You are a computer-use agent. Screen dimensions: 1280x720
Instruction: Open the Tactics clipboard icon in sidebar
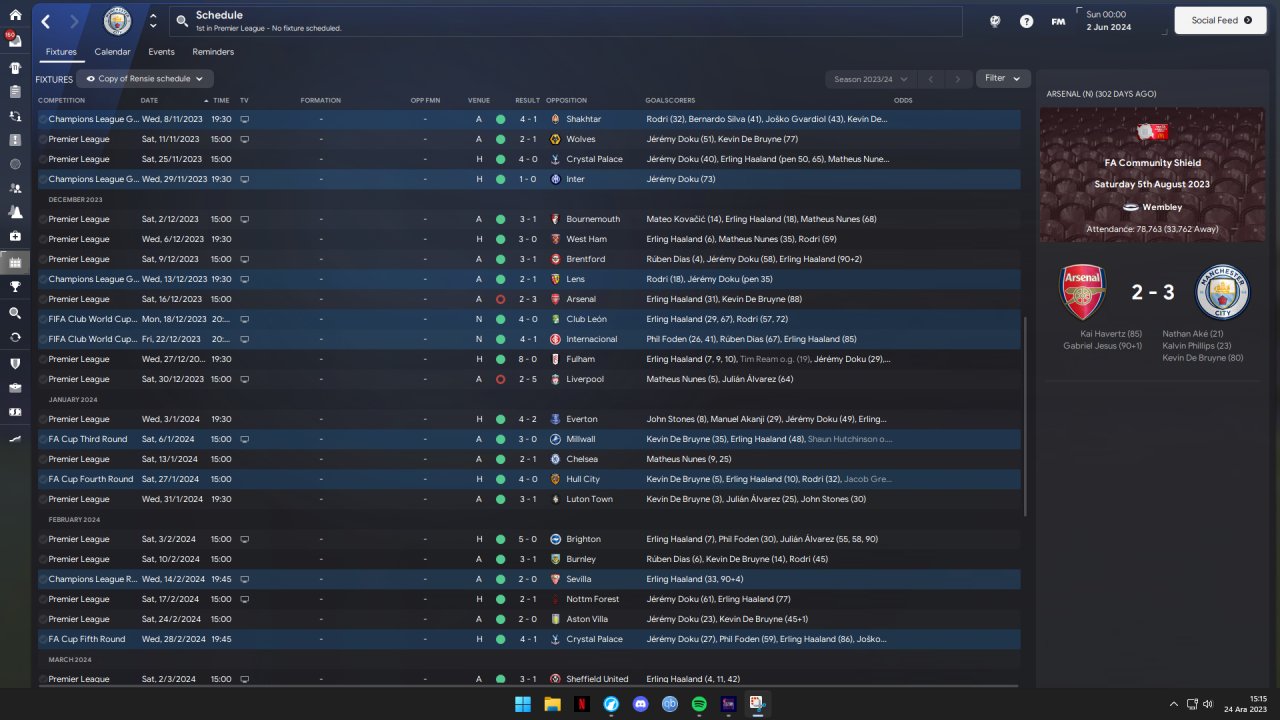point(15,92)
